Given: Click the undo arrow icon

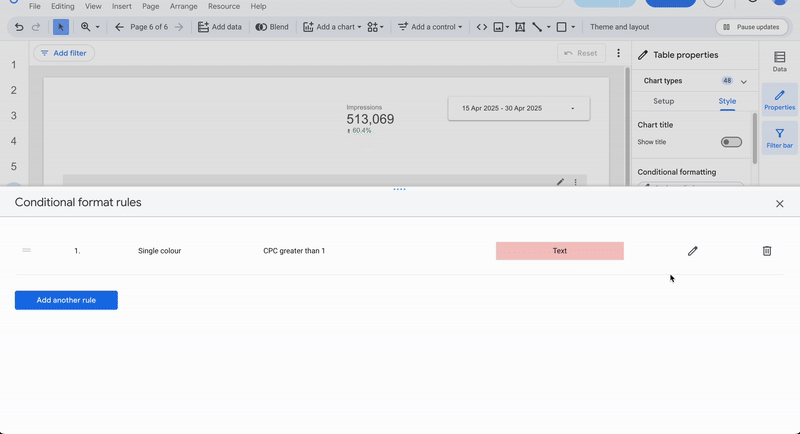Looking at the screenshot, I should click(19, 27).
